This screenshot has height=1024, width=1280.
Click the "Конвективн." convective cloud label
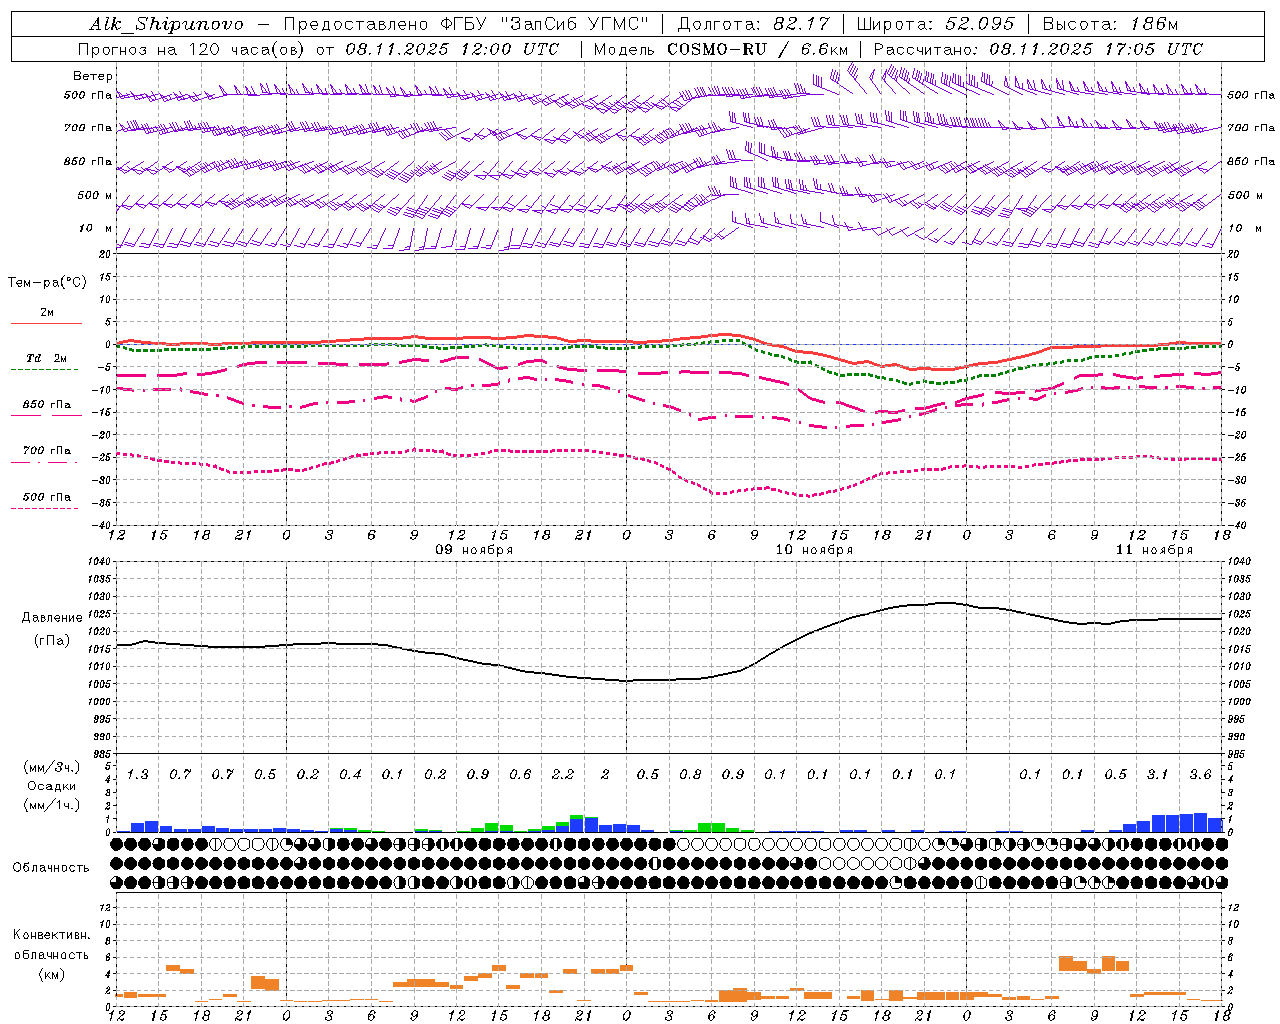point(52,935)
